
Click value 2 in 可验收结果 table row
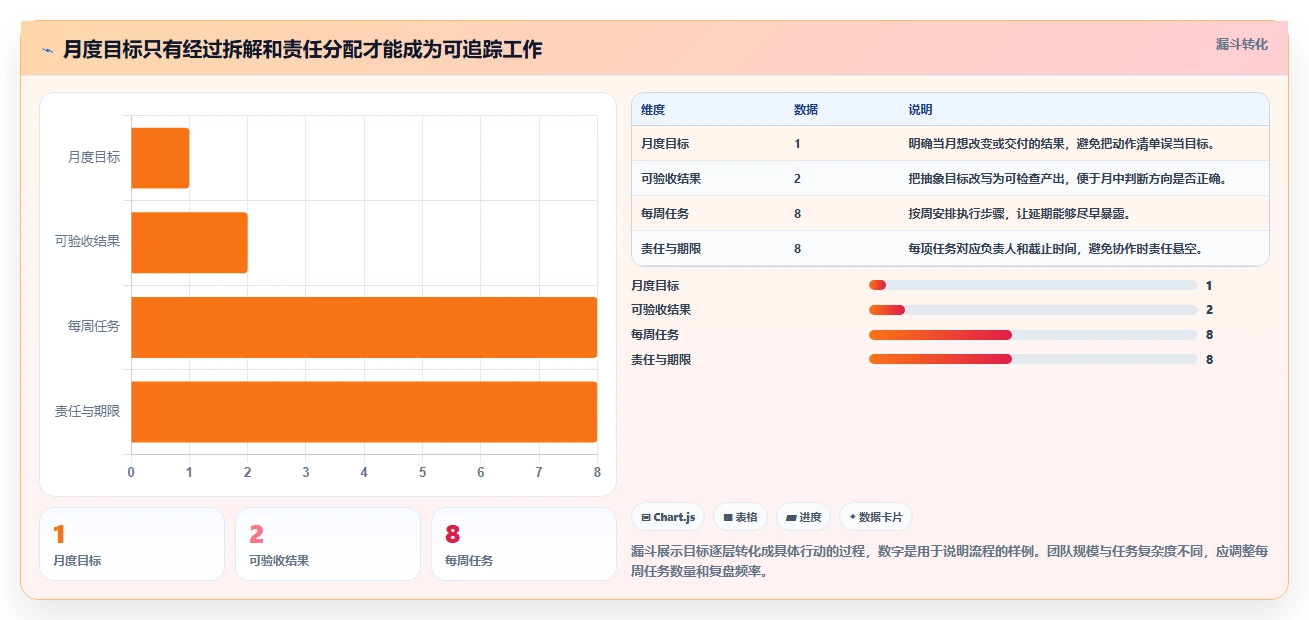797,178
